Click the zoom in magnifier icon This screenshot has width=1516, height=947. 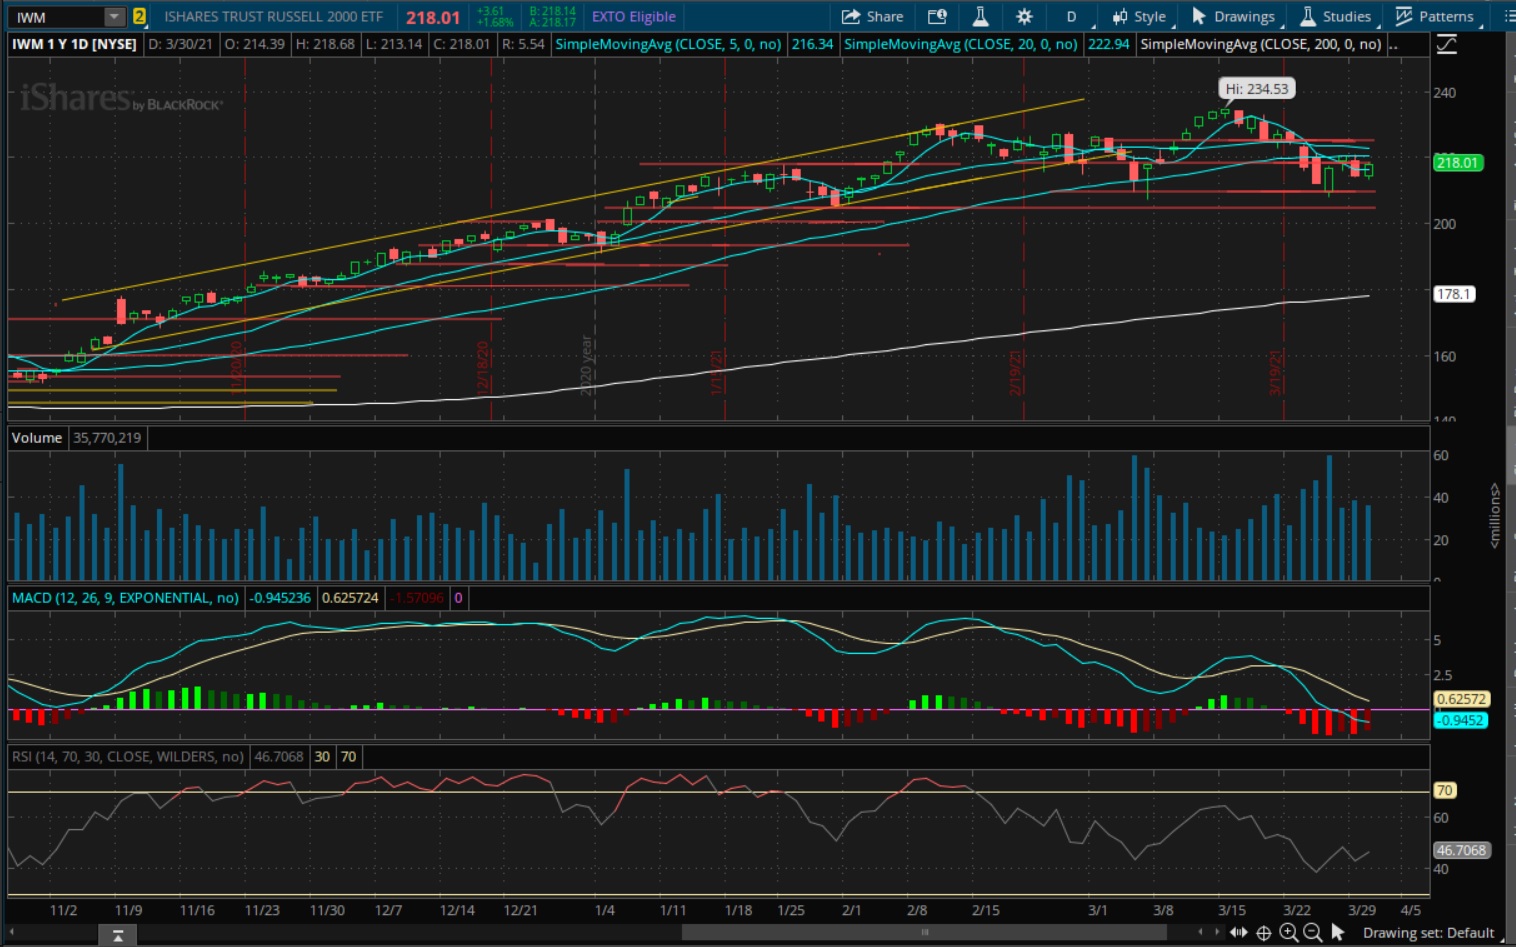click(1289, 933)
